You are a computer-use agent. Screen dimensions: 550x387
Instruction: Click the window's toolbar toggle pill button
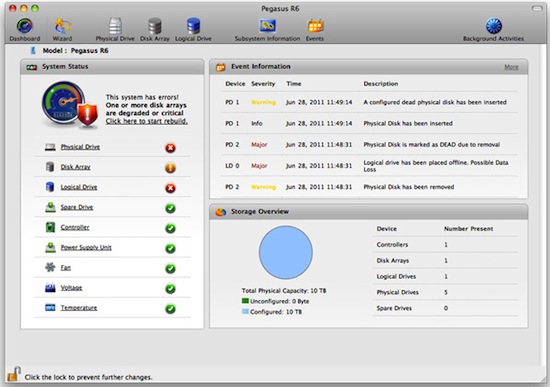click(537, 8)
